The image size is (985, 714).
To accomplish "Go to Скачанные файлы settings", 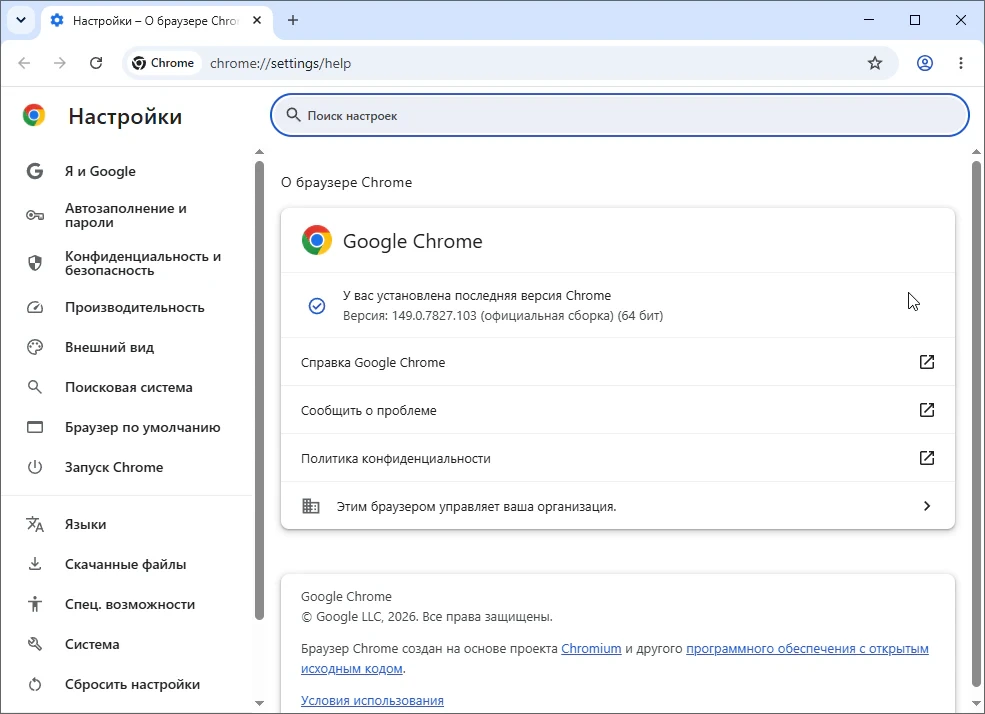I will click(x=129, y=565).
